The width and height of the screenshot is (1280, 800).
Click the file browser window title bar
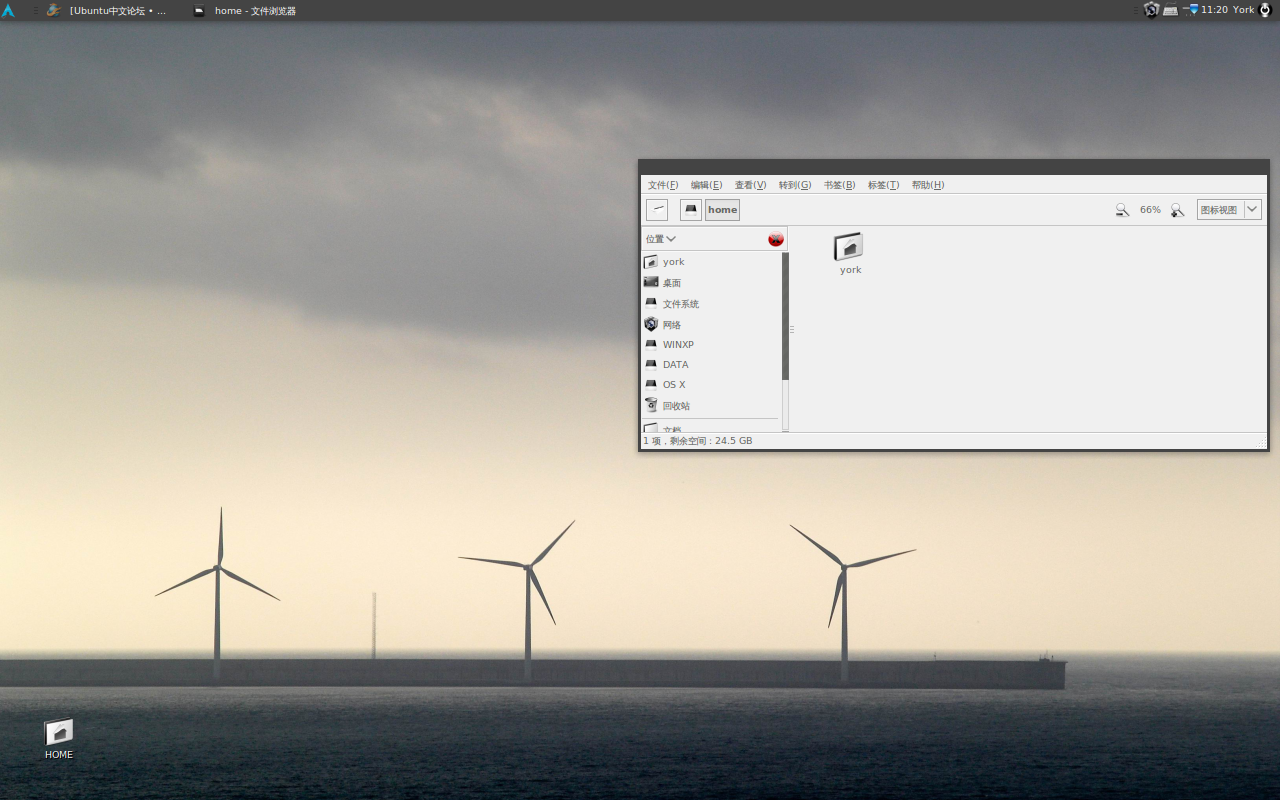(x=954, y=167)
